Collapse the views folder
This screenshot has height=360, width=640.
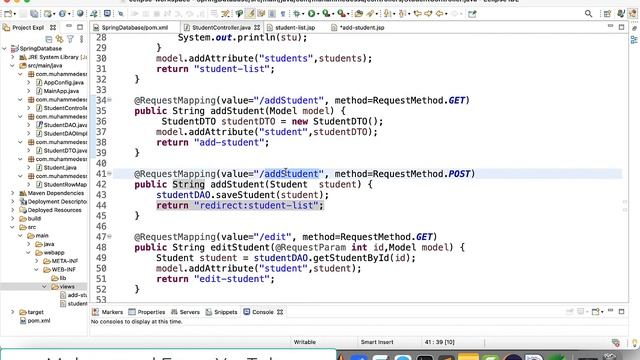(44, 287)
